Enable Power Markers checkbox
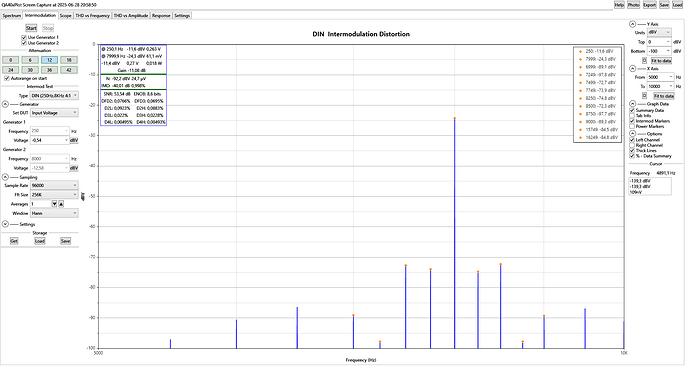 (632, 126)
